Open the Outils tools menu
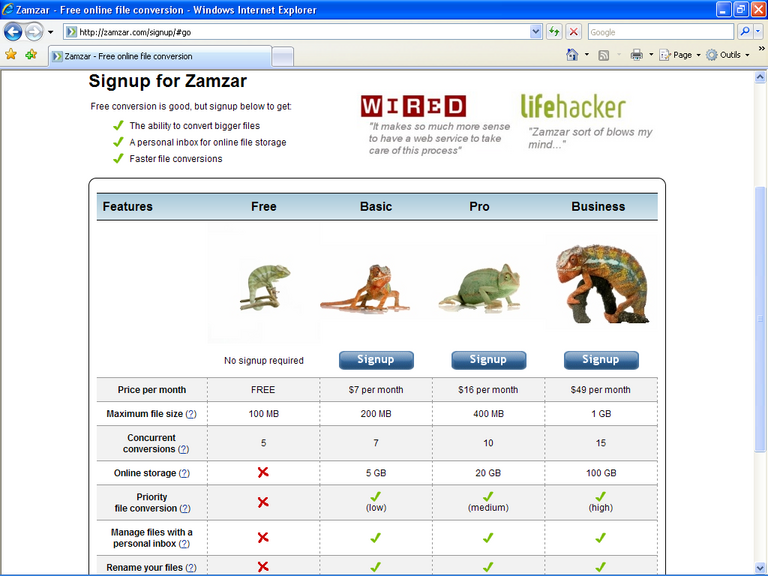Image resolution: width=768 pixels, height=576 pixels. click(x=728, y=55)
